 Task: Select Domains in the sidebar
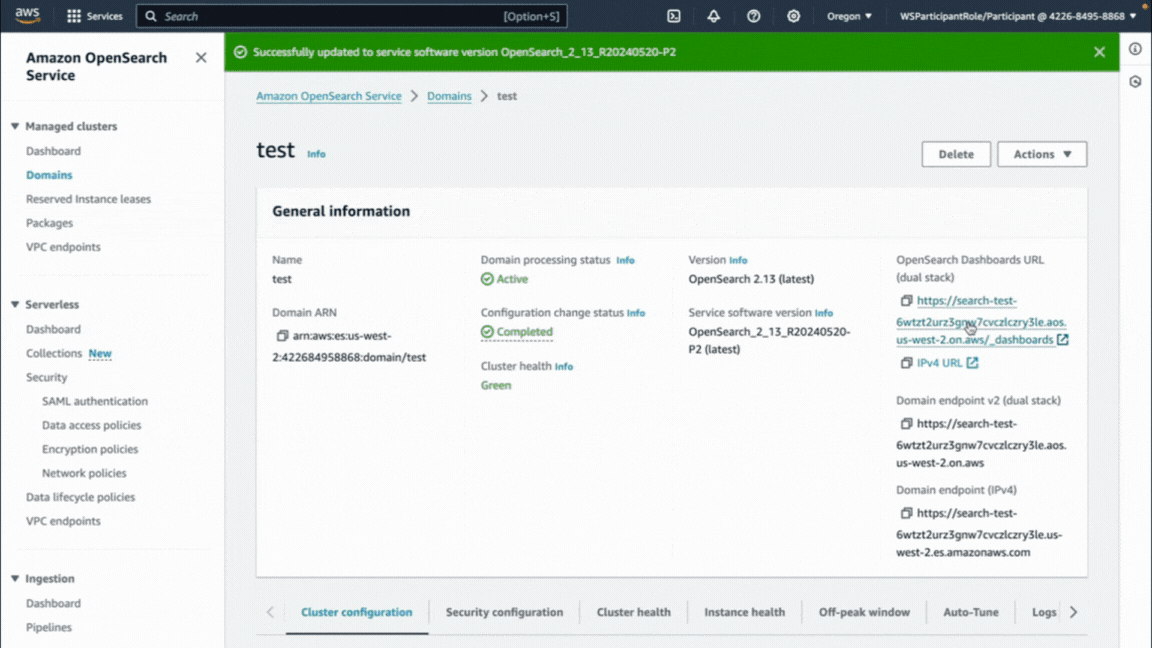[x=49, y=175]
